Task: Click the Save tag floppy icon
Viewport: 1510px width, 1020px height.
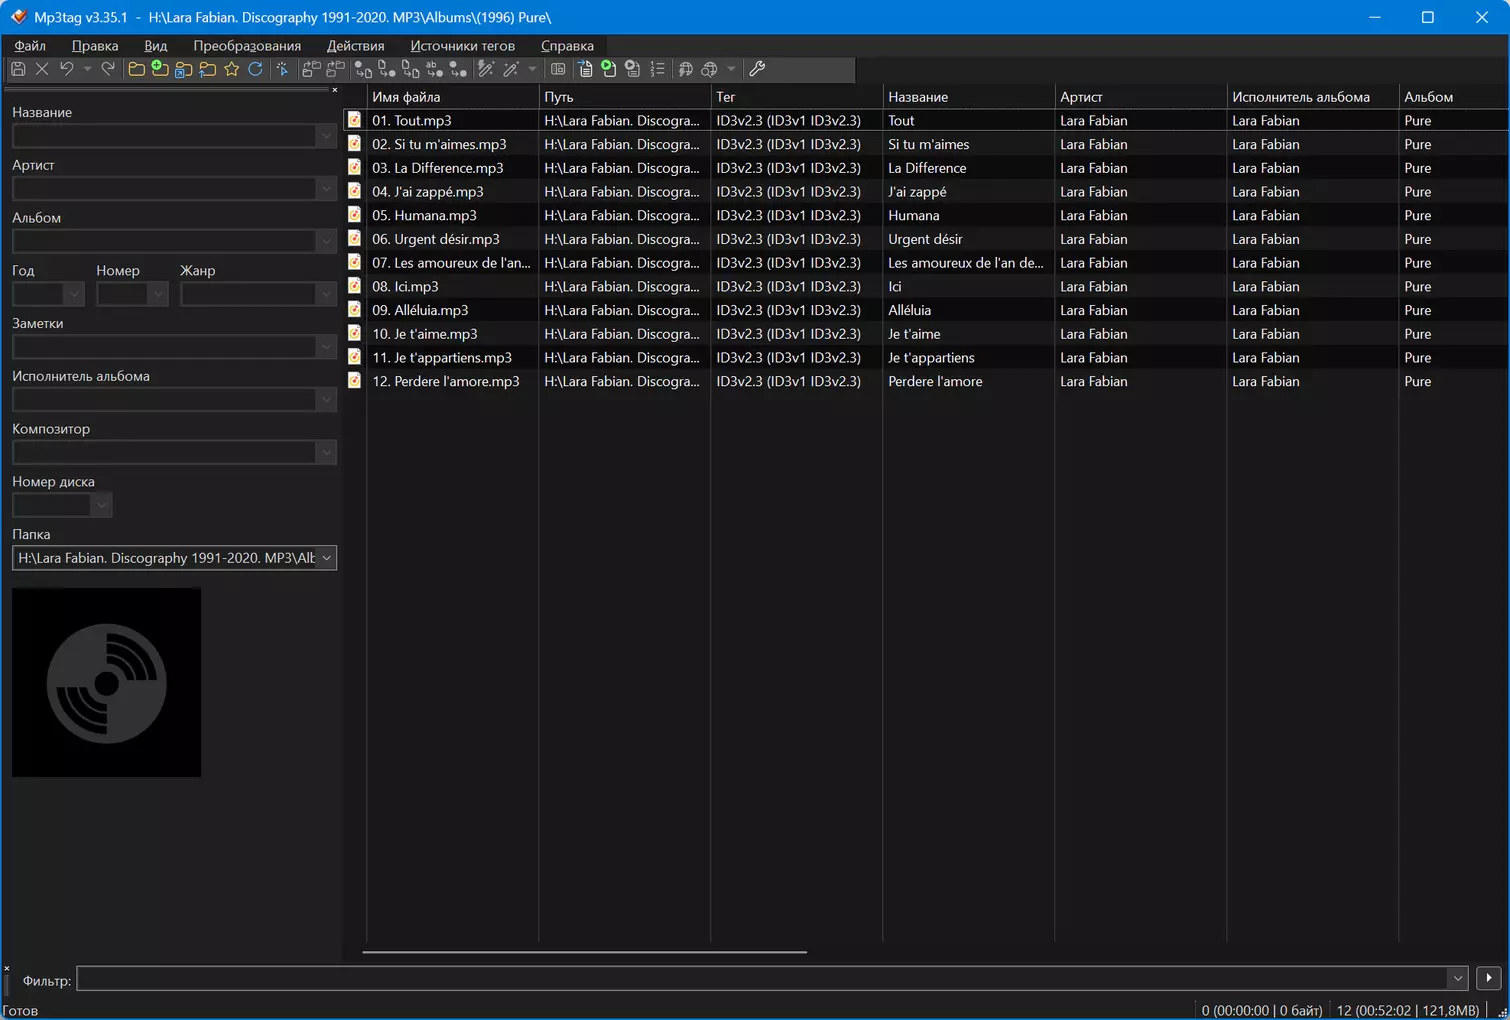Action: point(18,69)
